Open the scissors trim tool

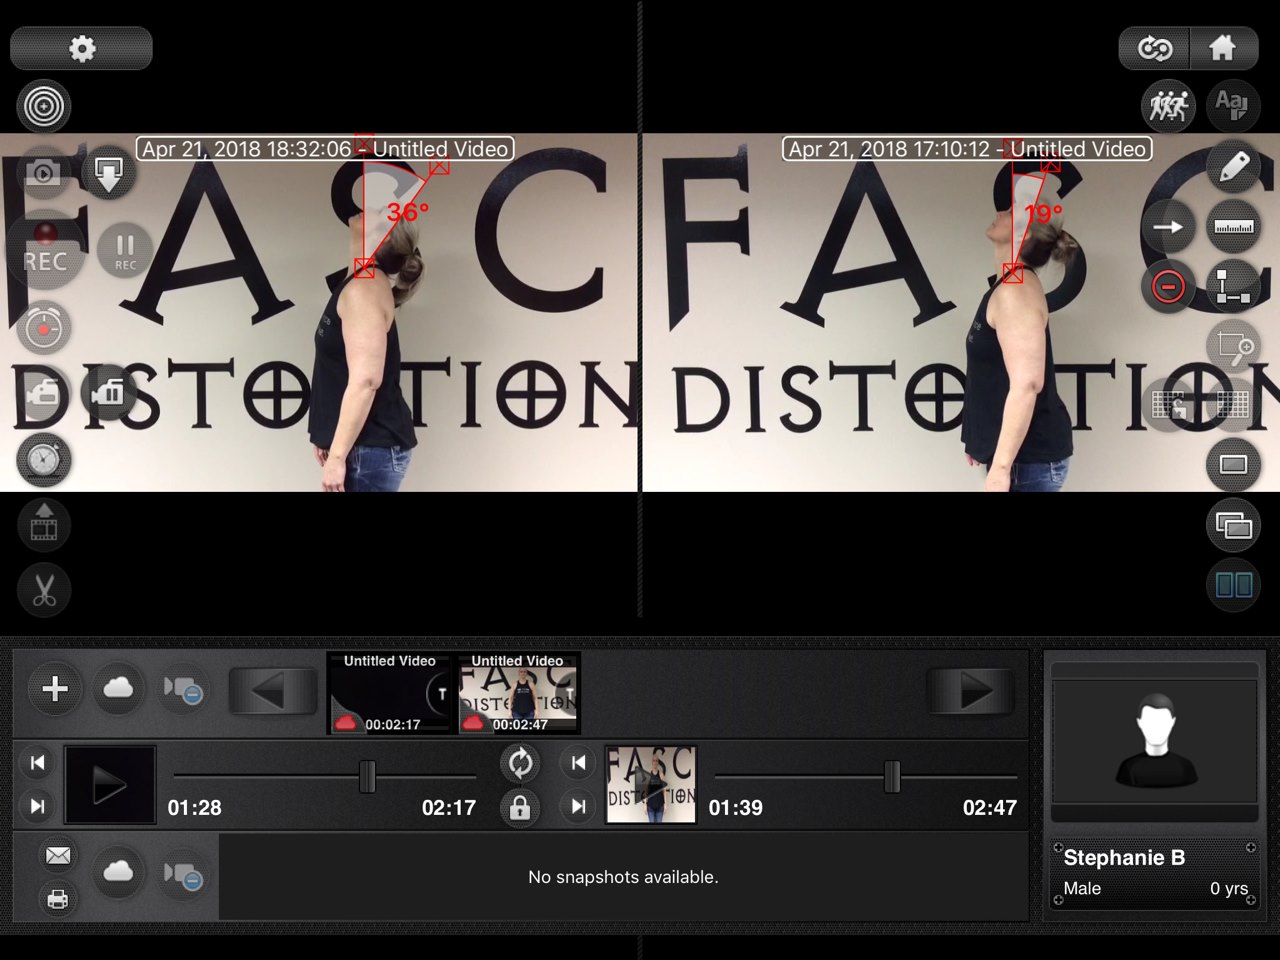pyautogui.click(x=44, y=589)
